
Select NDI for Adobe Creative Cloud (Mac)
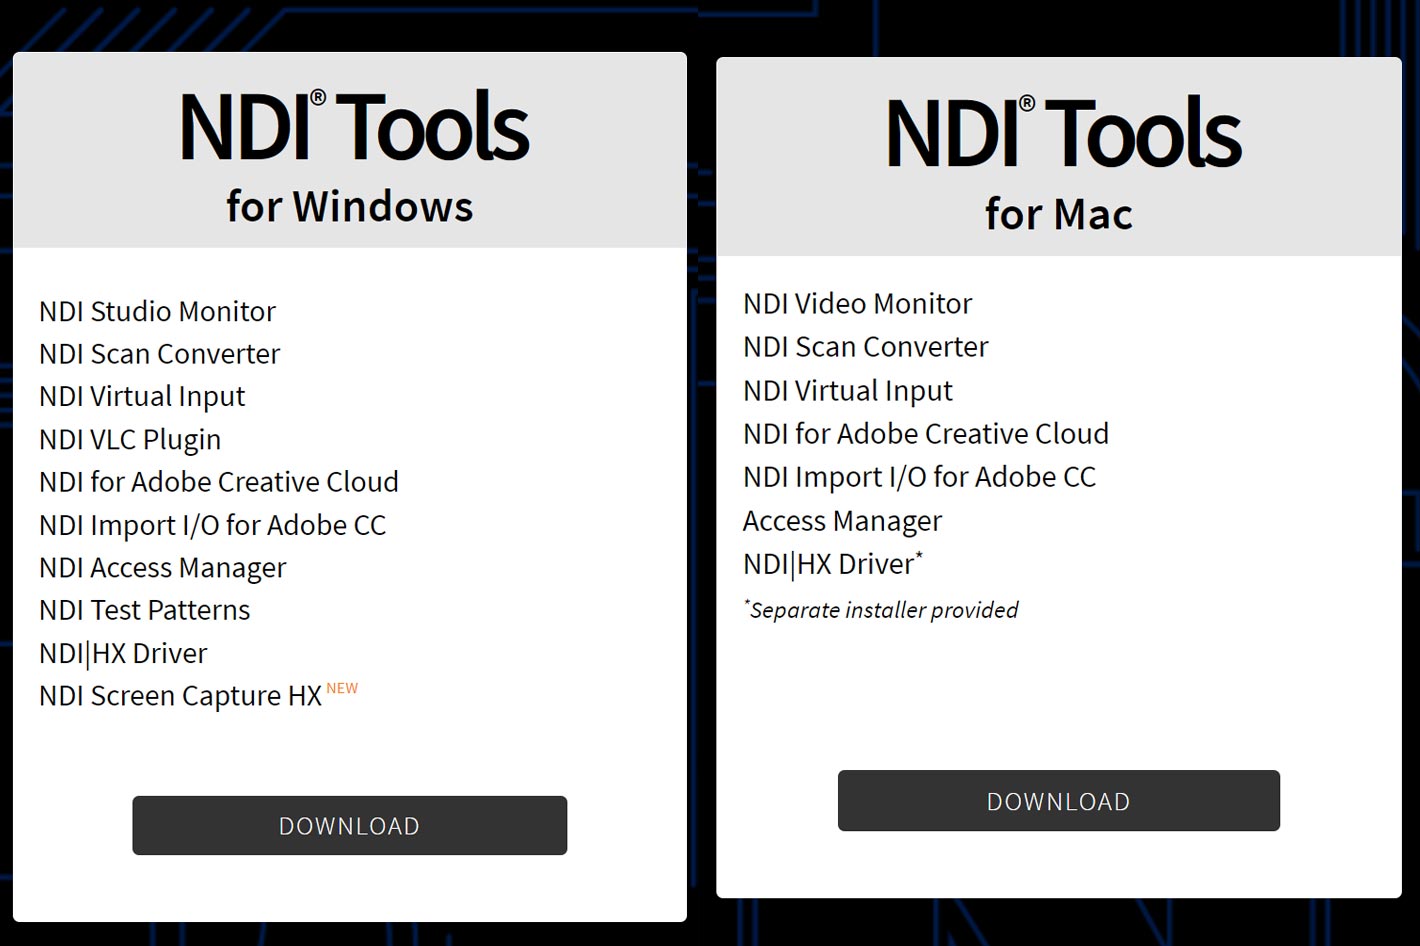[925, 433]
